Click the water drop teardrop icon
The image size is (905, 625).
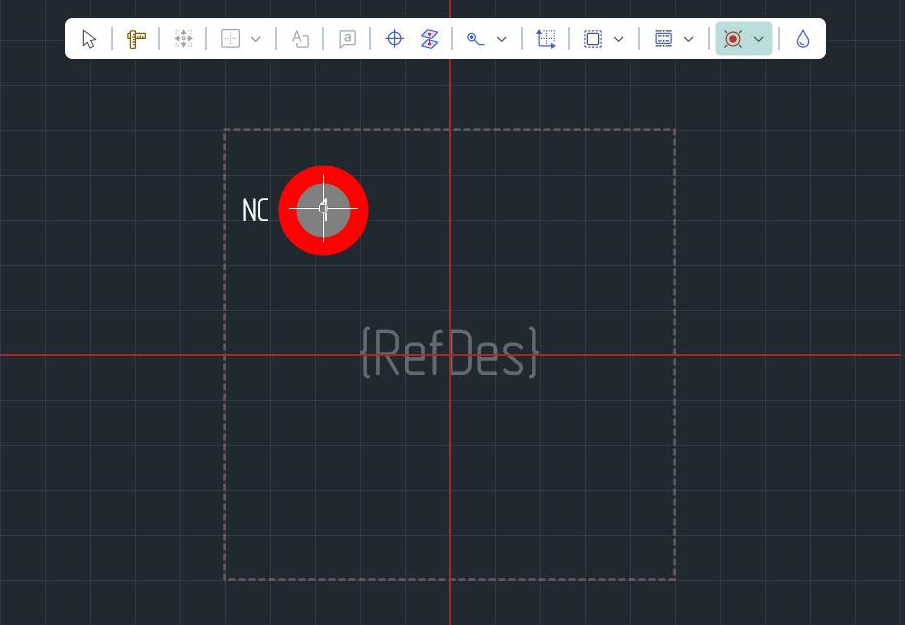802,39
